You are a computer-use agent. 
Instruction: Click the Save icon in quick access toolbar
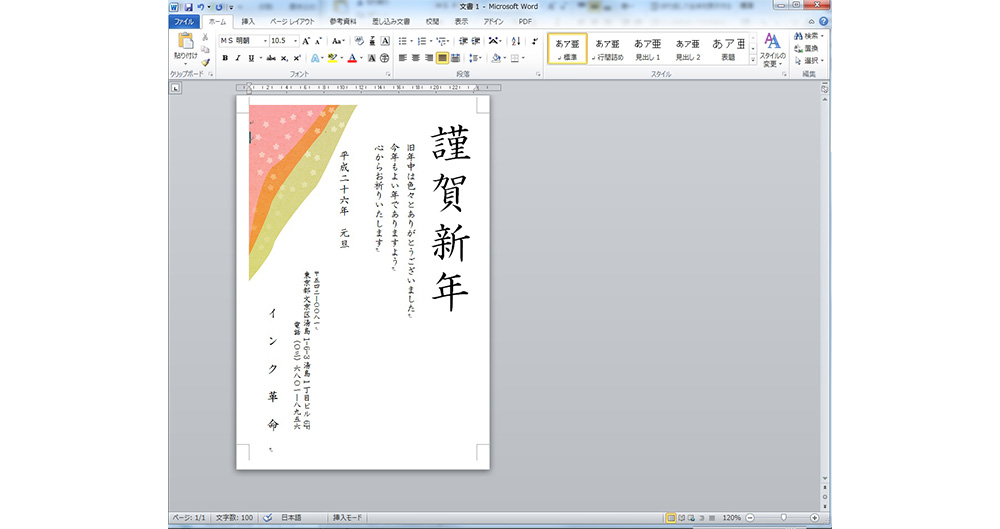coord(189,7)
